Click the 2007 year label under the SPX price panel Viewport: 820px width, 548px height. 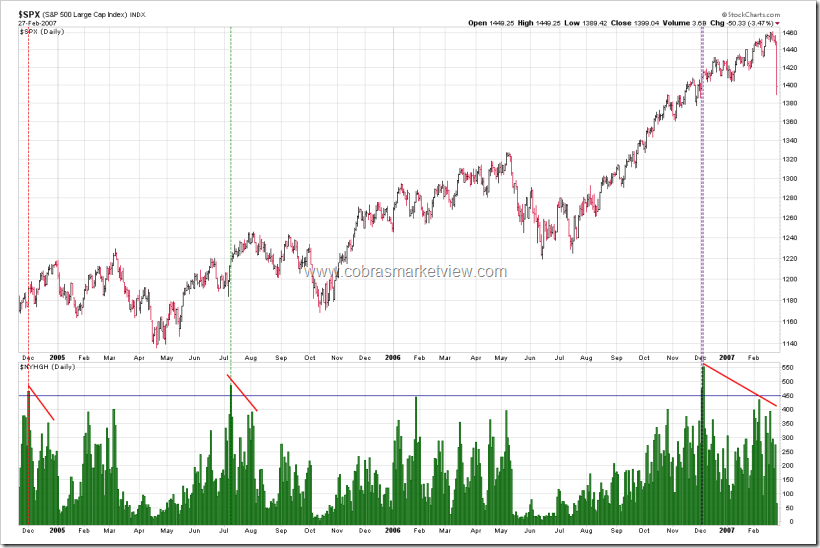[726, 358]
